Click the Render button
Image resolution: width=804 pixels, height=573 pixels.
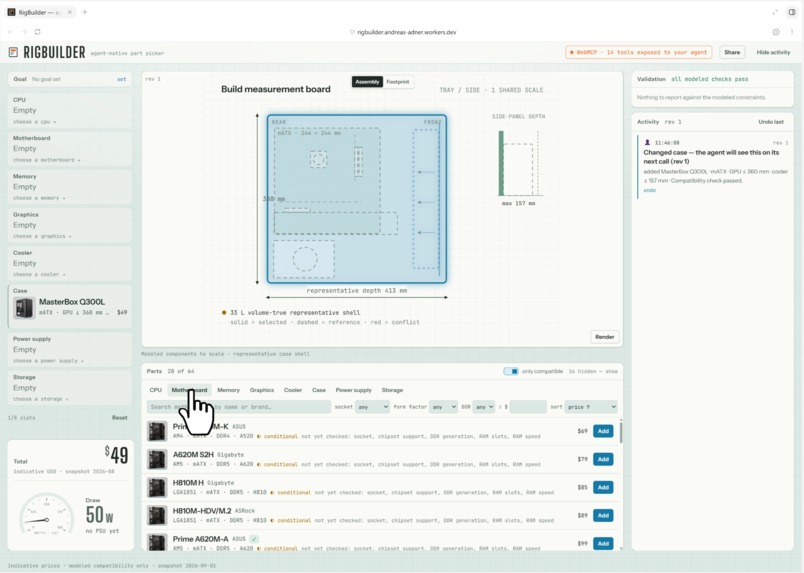click(605, 337)
